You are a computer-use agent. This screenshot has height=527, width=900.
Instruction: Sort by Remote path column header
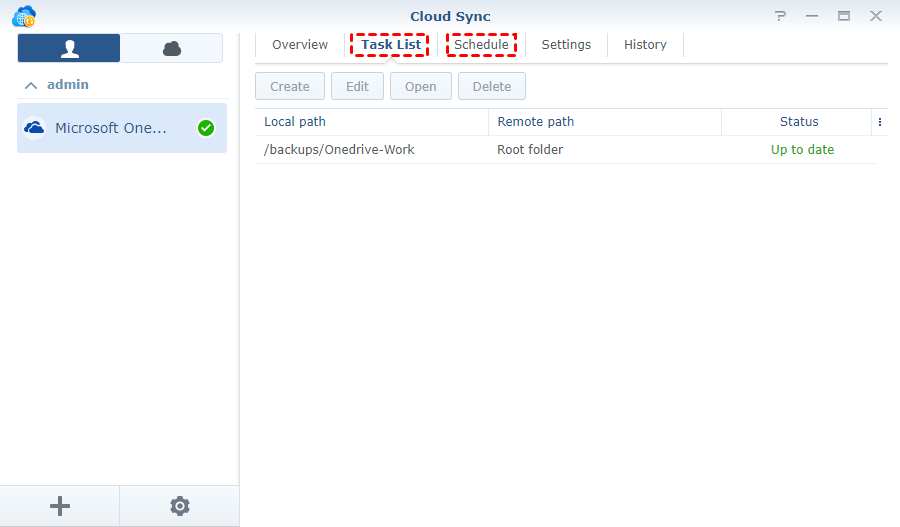tap(604, 122)
